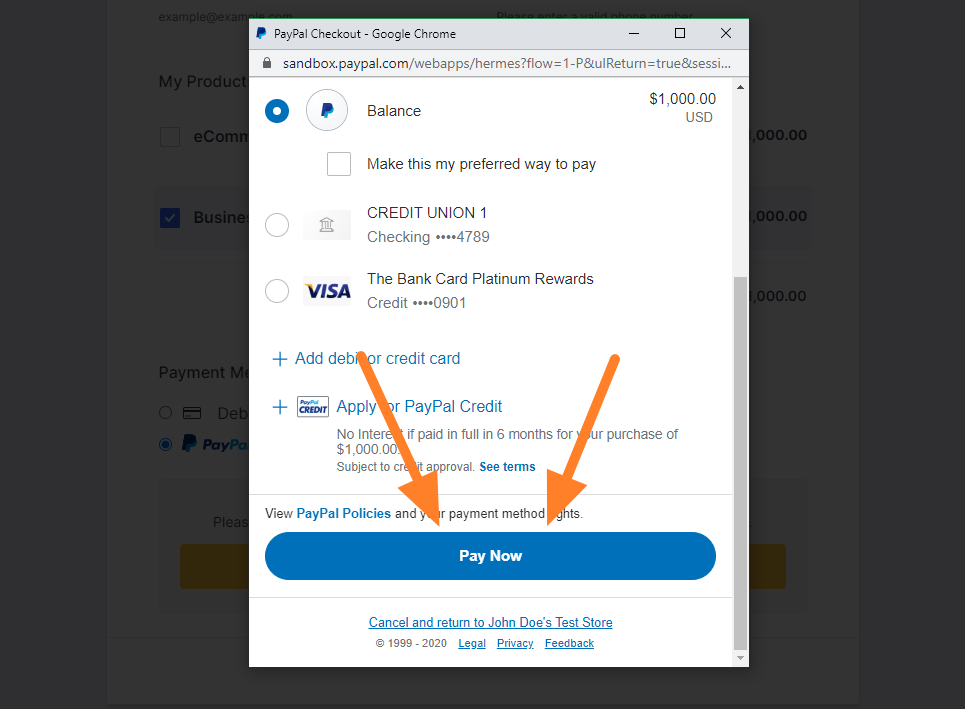965x709 pixels.
Task: Open the PayPal Policies link
Action: (343, 513)
